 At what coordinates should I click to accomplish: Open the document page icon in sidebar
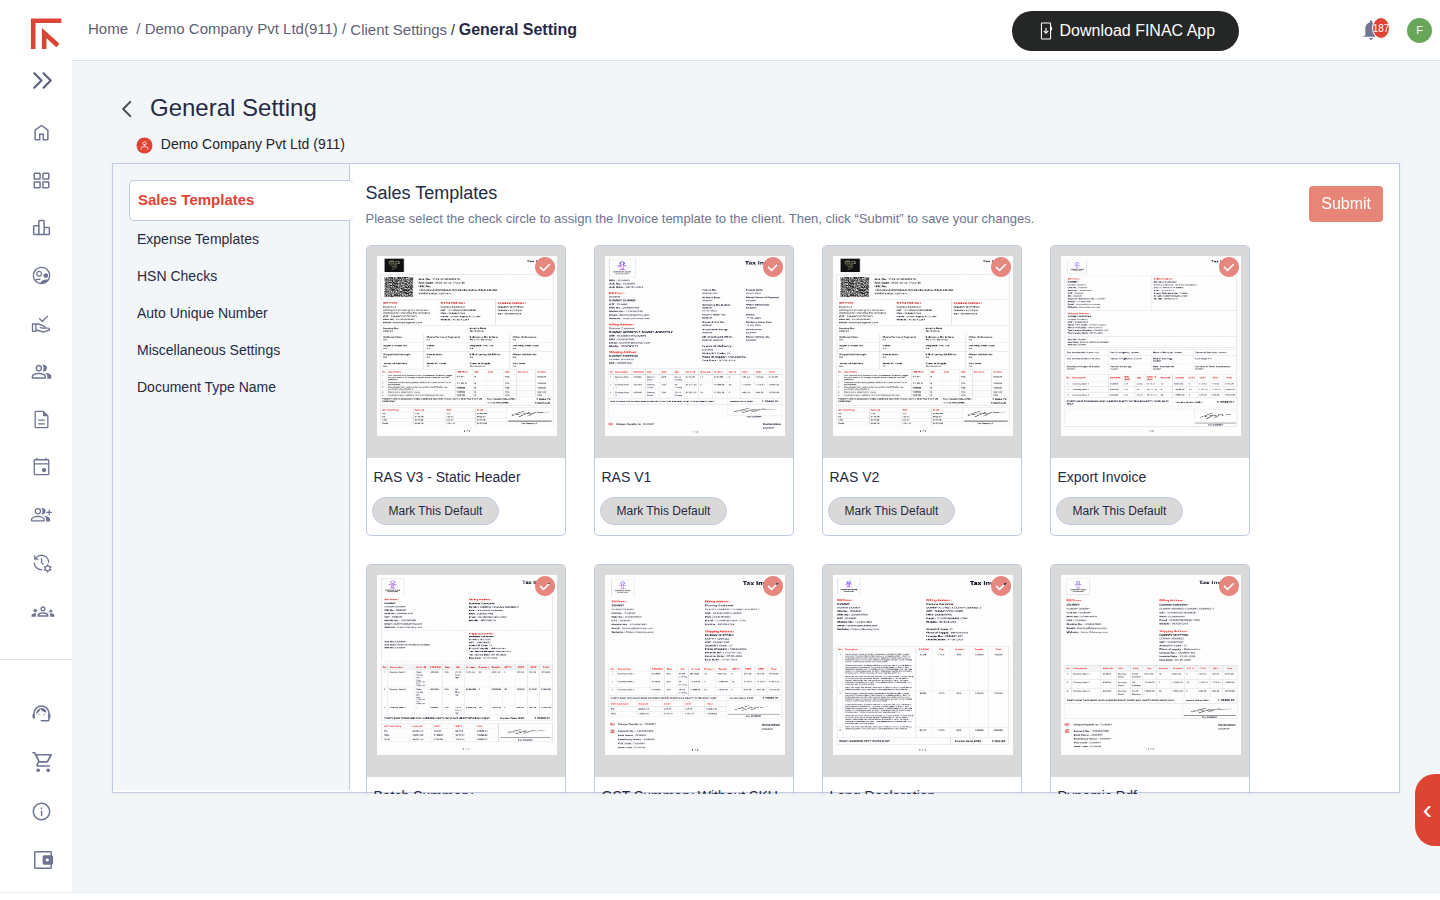[41, 419]
